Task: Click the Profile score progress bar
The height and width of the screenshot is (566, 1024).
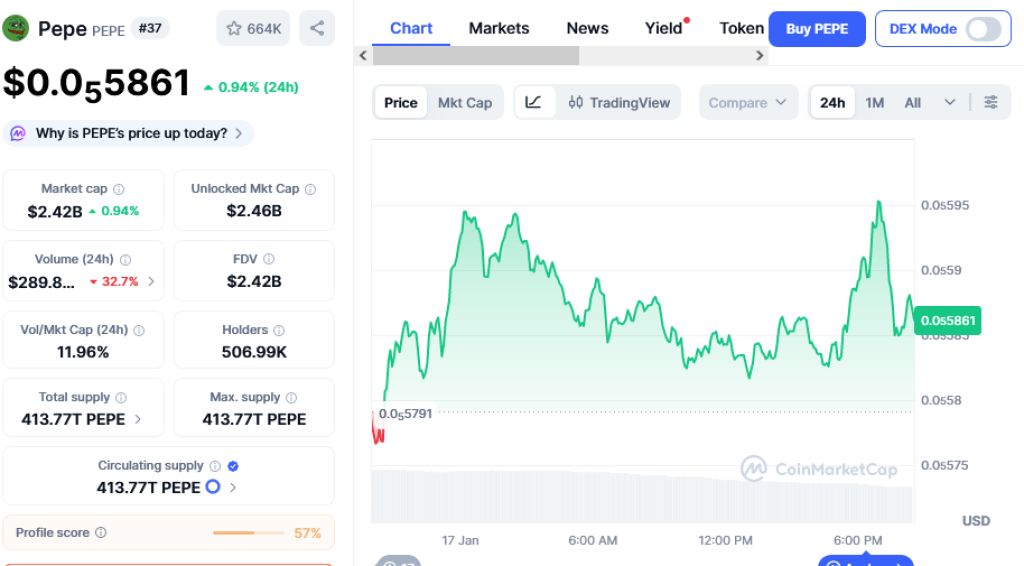Action: (x=248, y=533)
